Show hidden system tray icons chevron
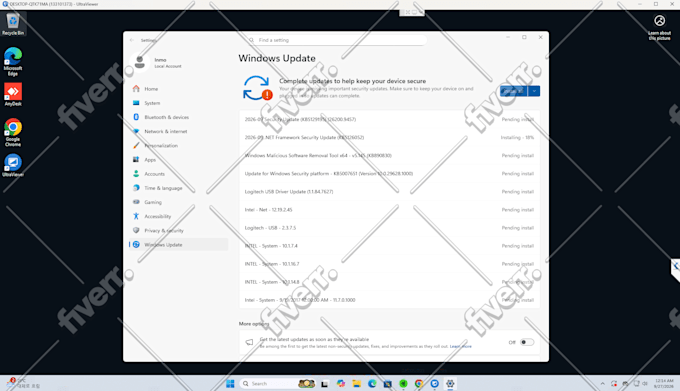Viewport: 680px width, 391px height. pos(602,384)
